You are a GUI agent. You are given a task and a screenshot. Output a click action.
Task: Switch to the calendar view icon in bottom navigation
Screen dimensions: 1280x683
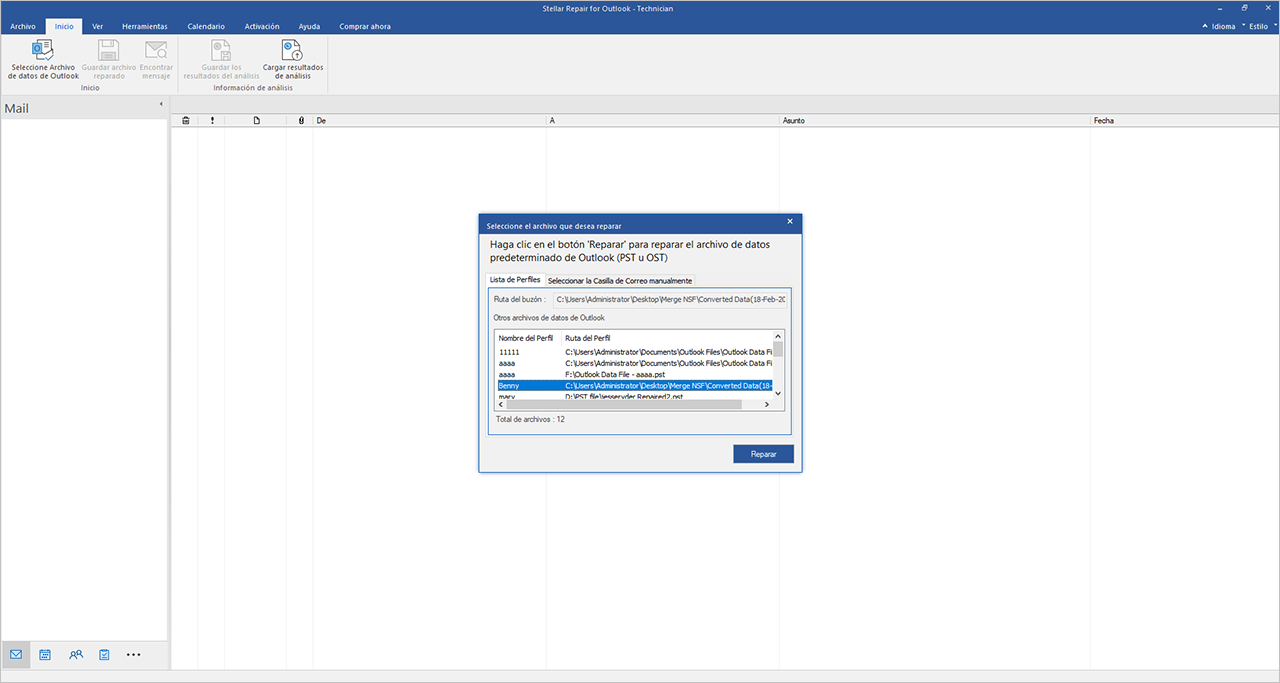point(45,655)
